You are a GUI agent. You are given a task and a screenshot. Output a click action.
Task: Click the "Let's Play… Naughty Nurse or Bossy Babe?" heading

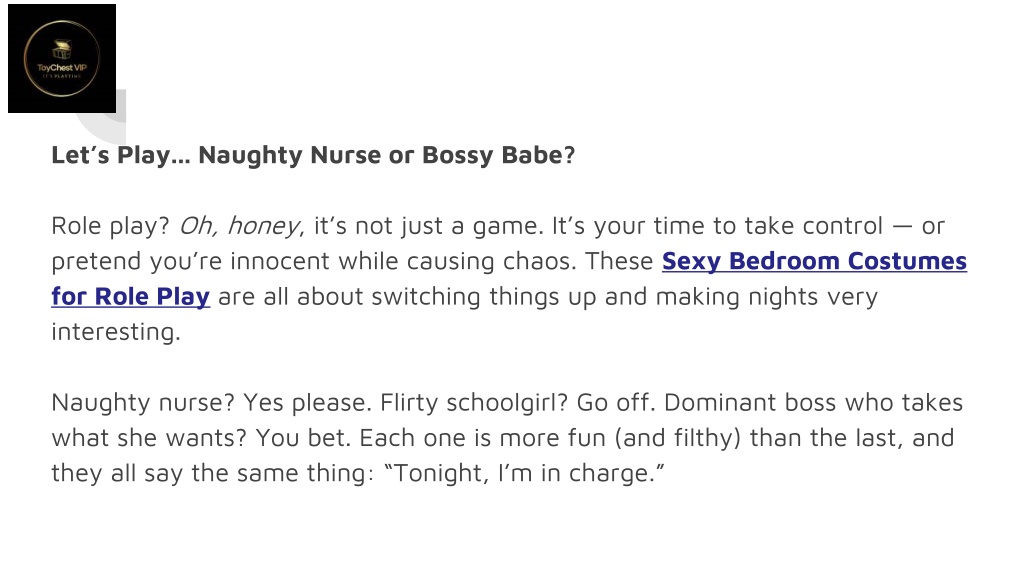(313, 155)
